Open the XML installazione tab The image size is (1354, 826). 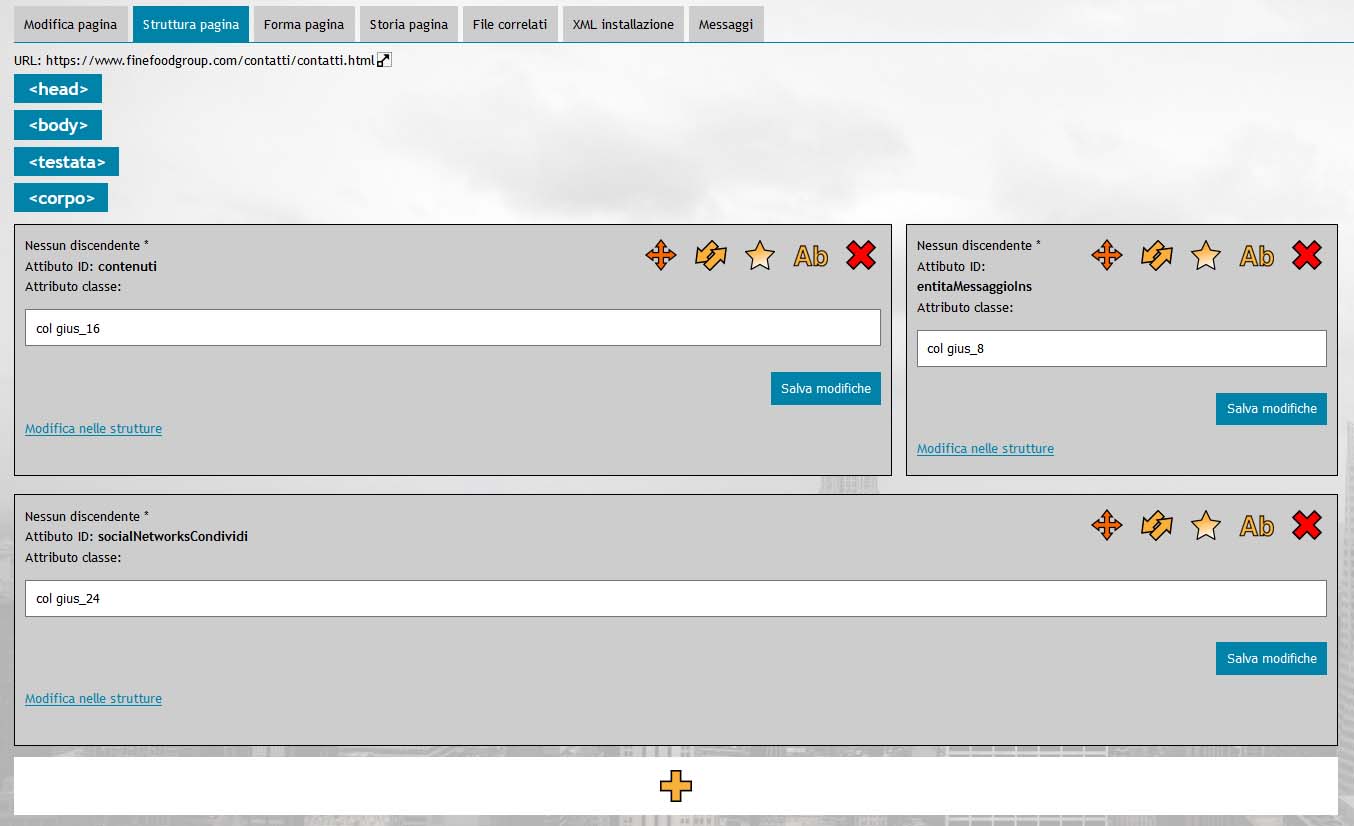click(623, 24)
